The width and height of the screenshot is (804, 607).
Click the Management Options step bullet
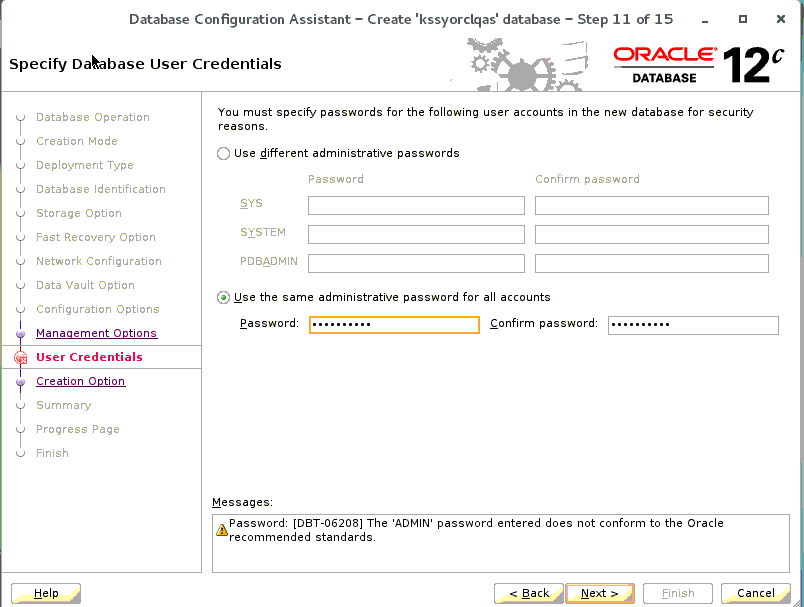[x=20, y=333]
